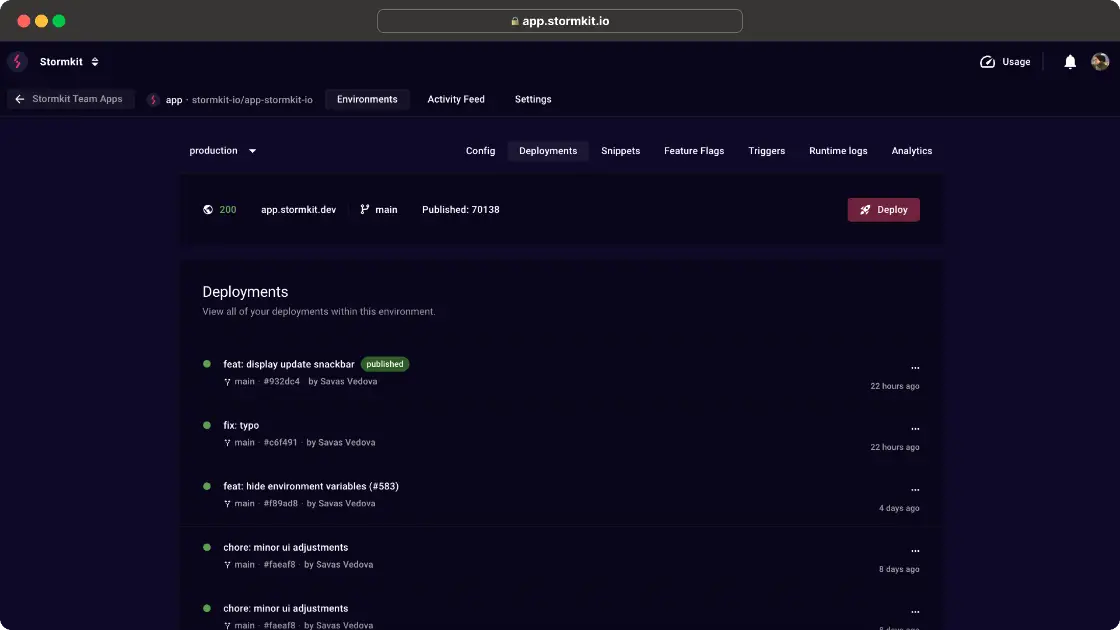1120x630 pixels.
Task: Open more options for display update snackbar
Action: [915, 368]
